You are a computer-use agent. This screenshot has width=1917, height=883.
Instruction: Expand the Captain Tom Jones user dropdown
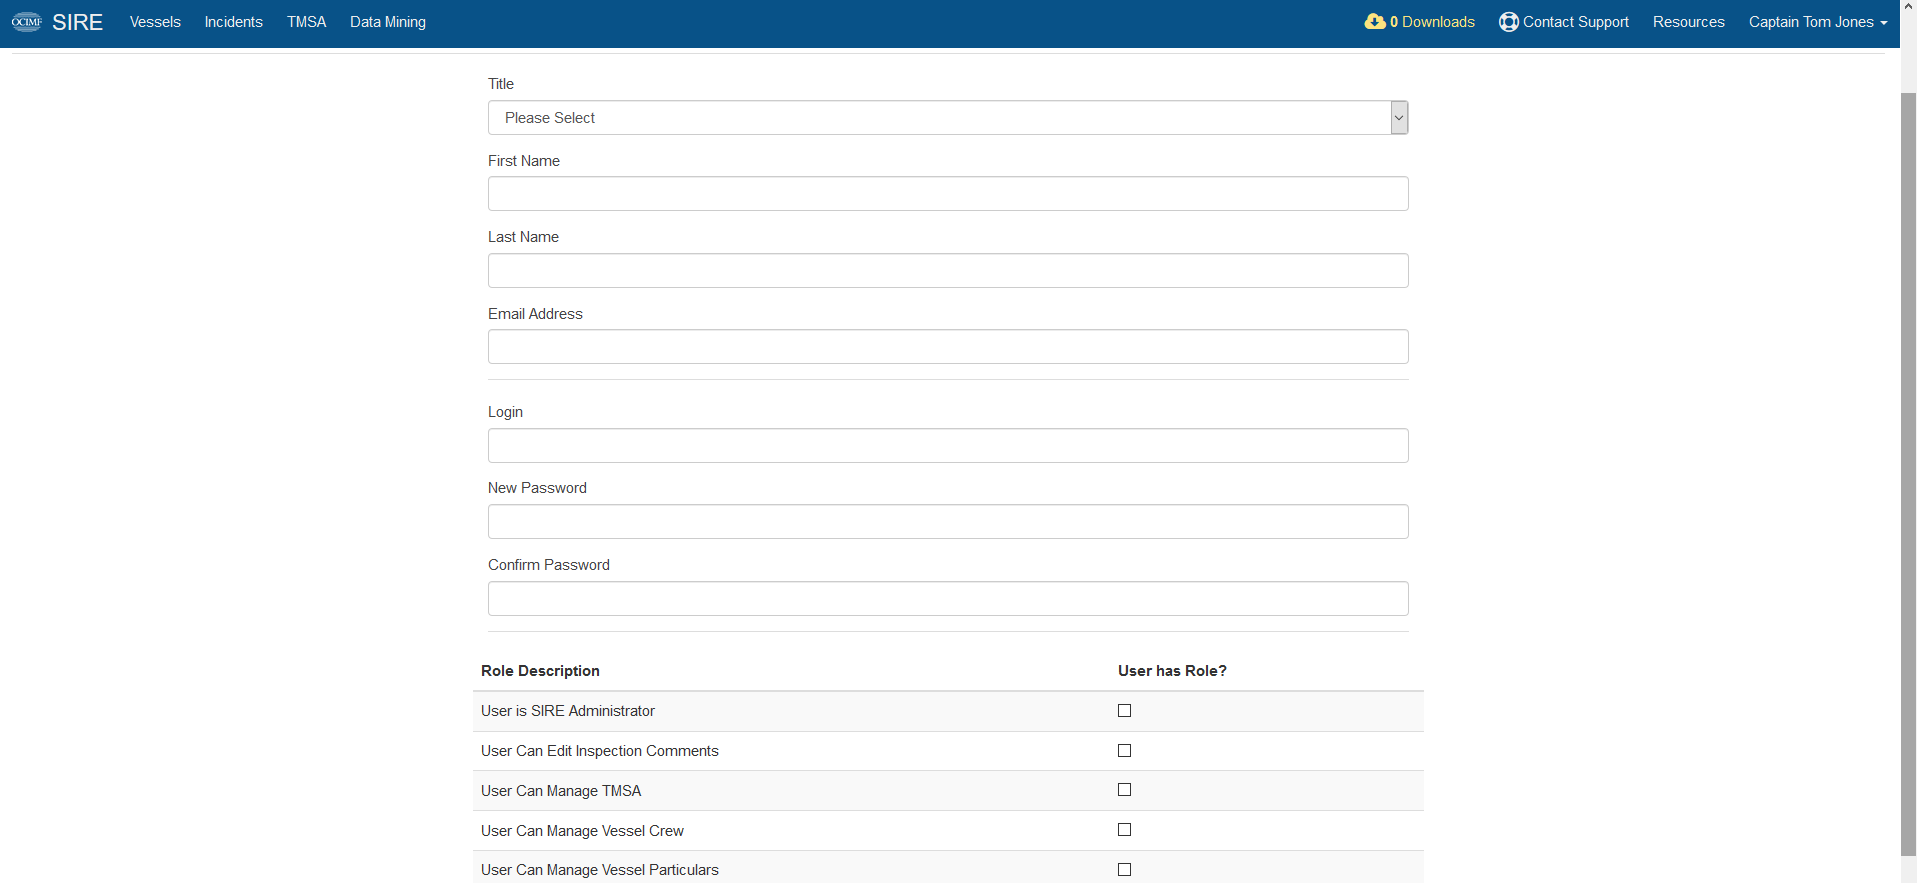tap(1818, 22)
